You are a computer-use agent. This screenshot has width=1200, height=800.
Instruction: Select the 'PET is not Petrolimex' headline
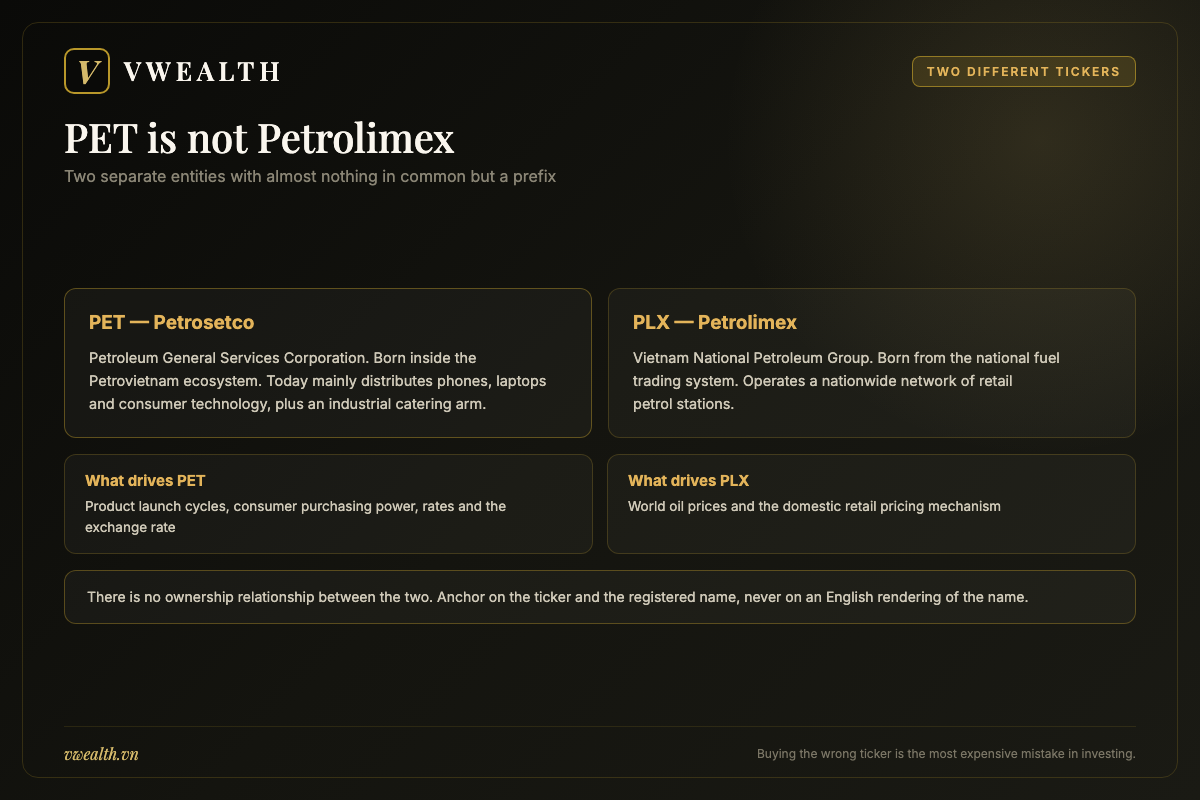259,138
